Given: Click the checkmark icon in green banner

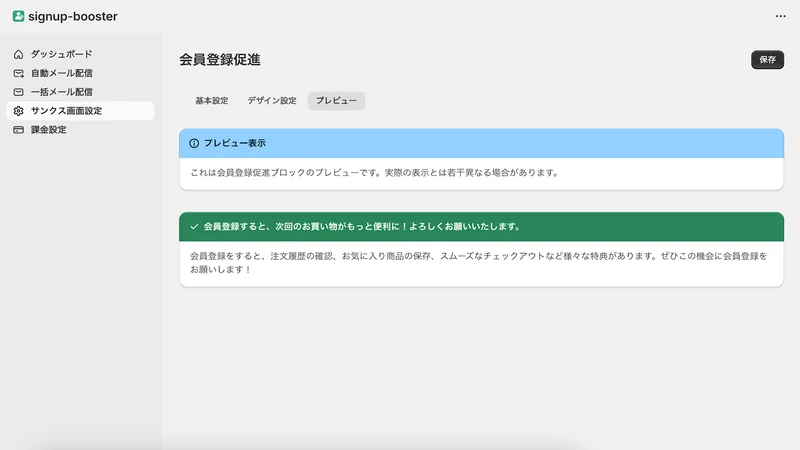Looking at the screenshot, I should point(194,227).
